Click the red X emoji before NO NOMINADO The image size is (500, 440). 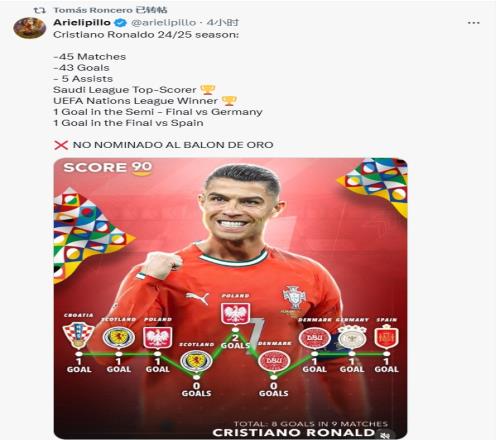click(x=61, y=145)
